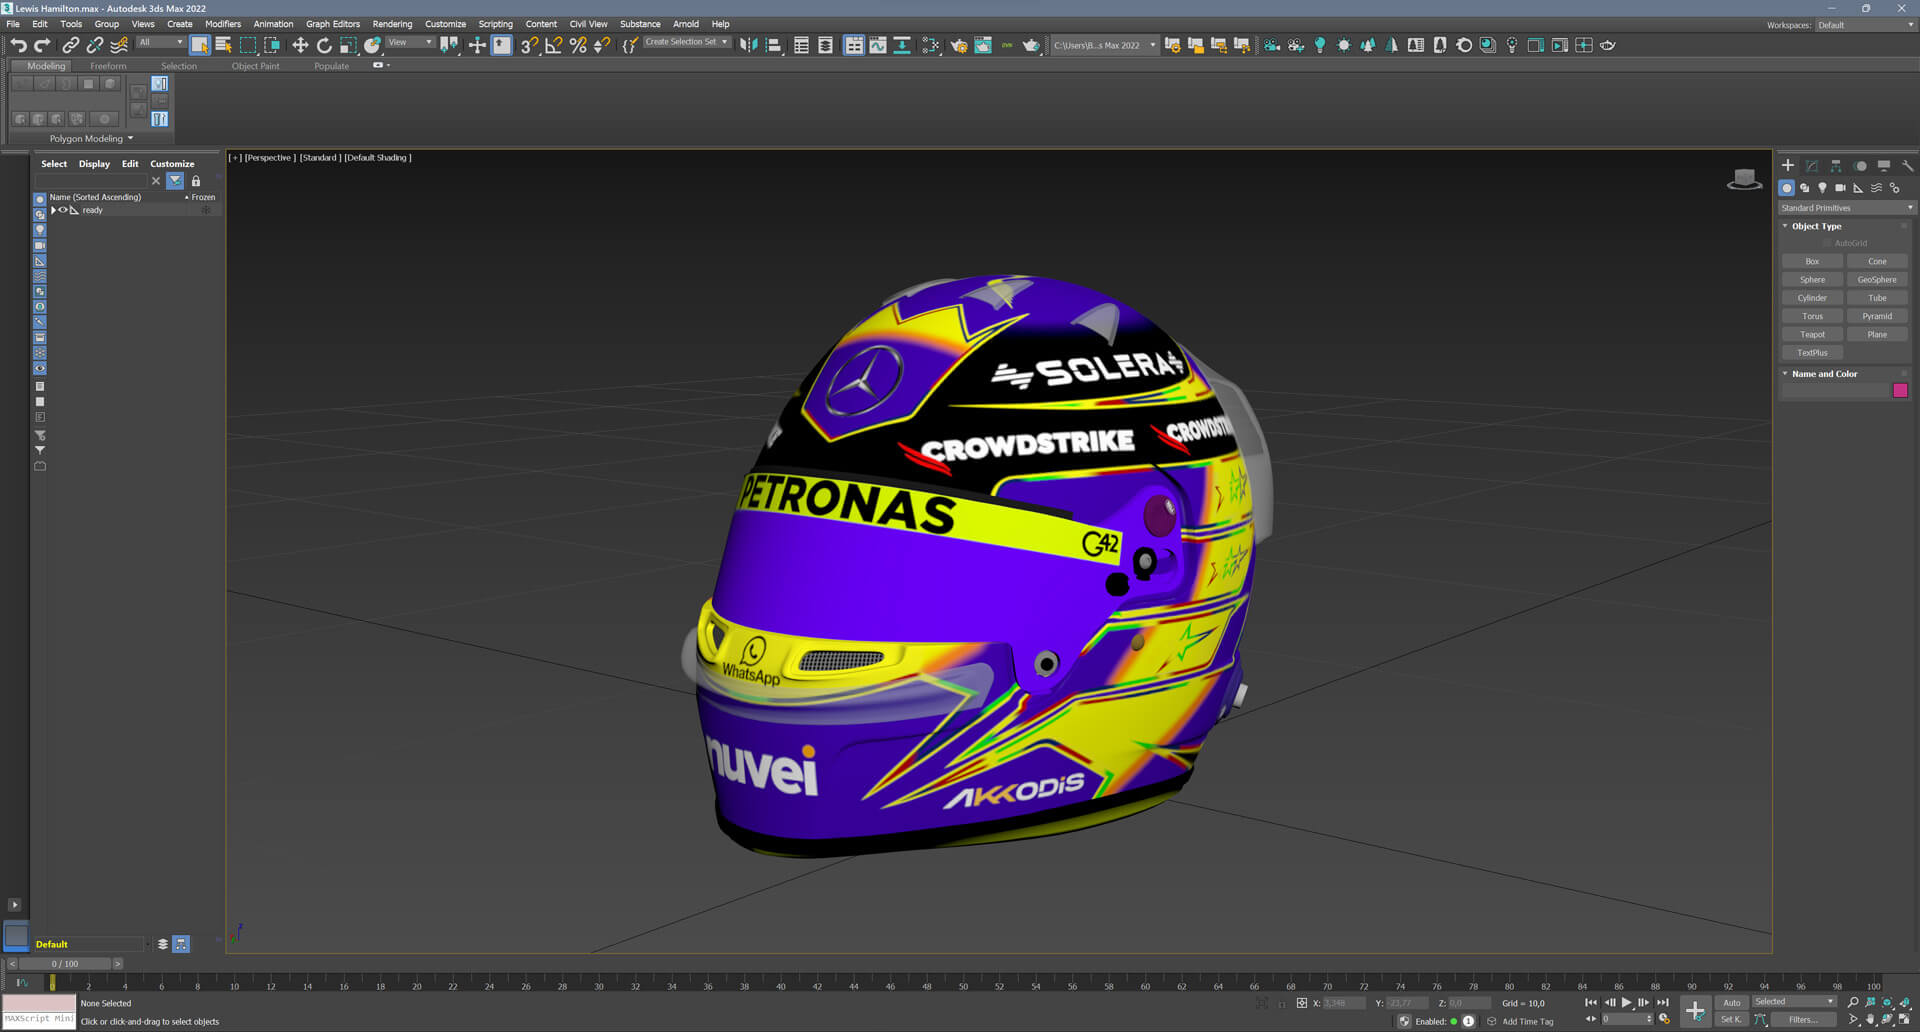Image resolution: width=1920 pixels, height=1032 pixels.
Task: Open the Utilities panel wrench icon
Action: (x=1907, y=166)
